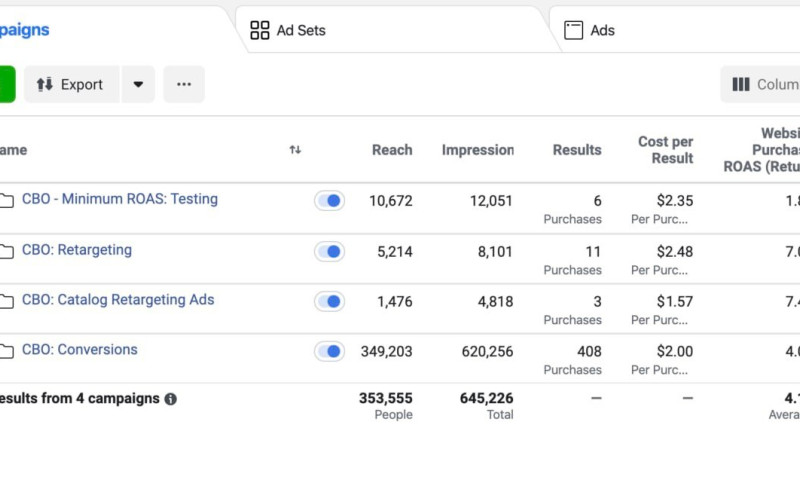Click folder icon beside CBO: Conversions
The height and width of the screenshot is (480, 800).
coord(7,351)
